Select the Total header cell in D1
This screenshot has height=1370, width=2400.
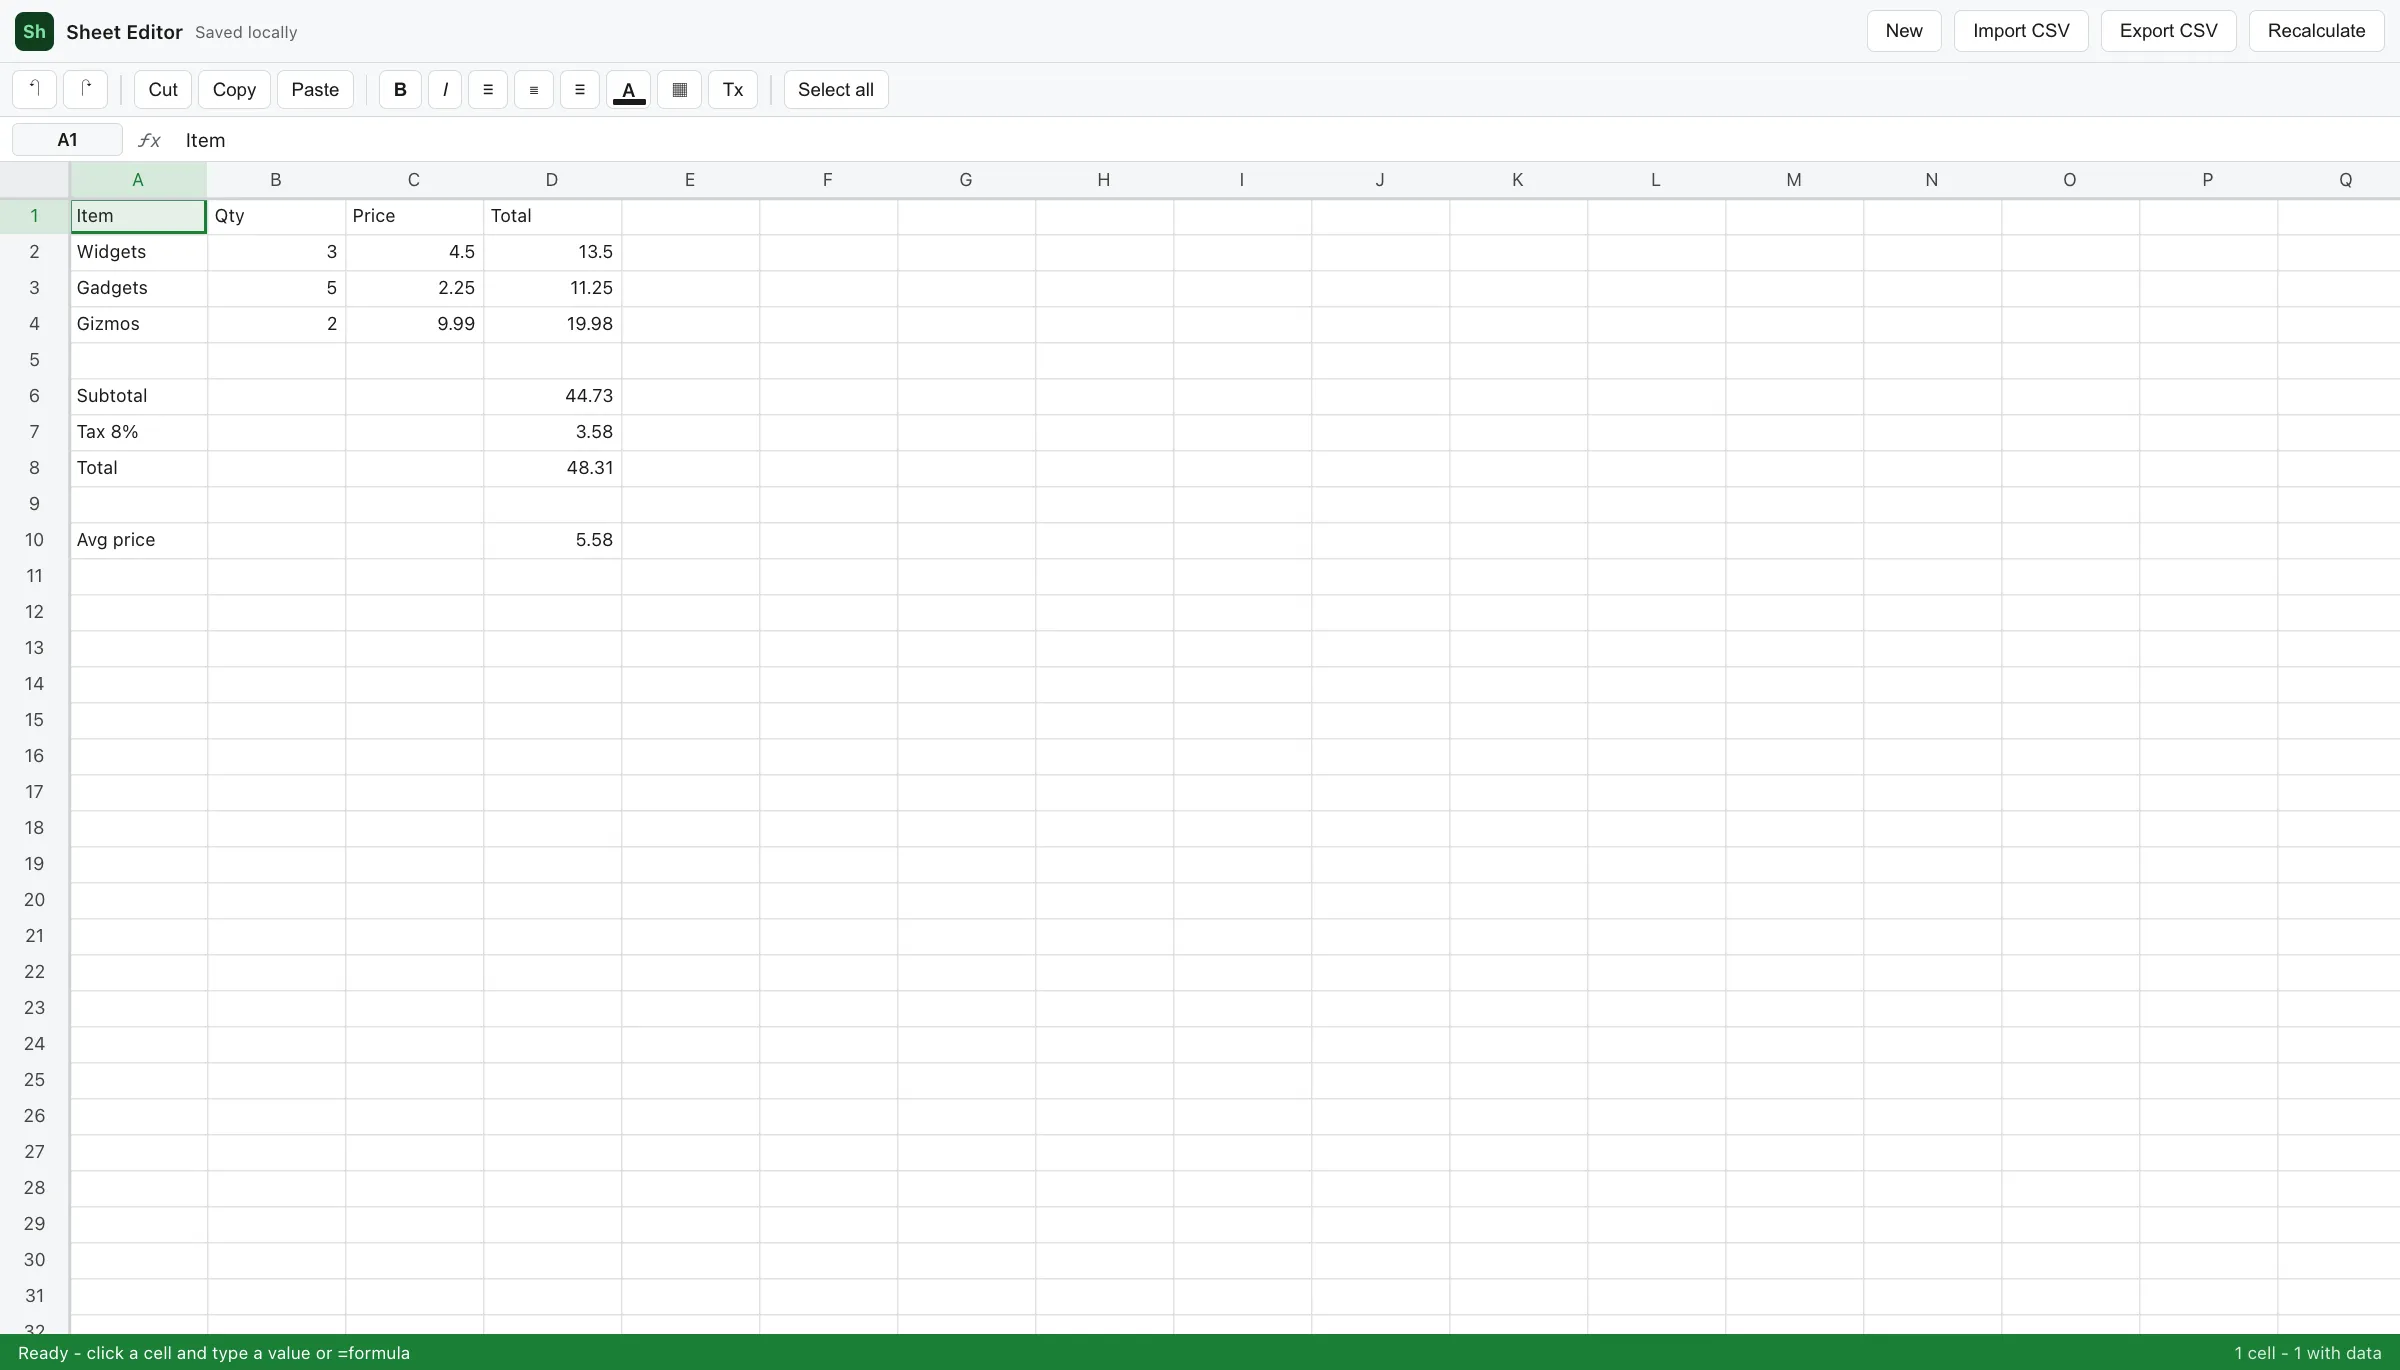click(552, 216)
